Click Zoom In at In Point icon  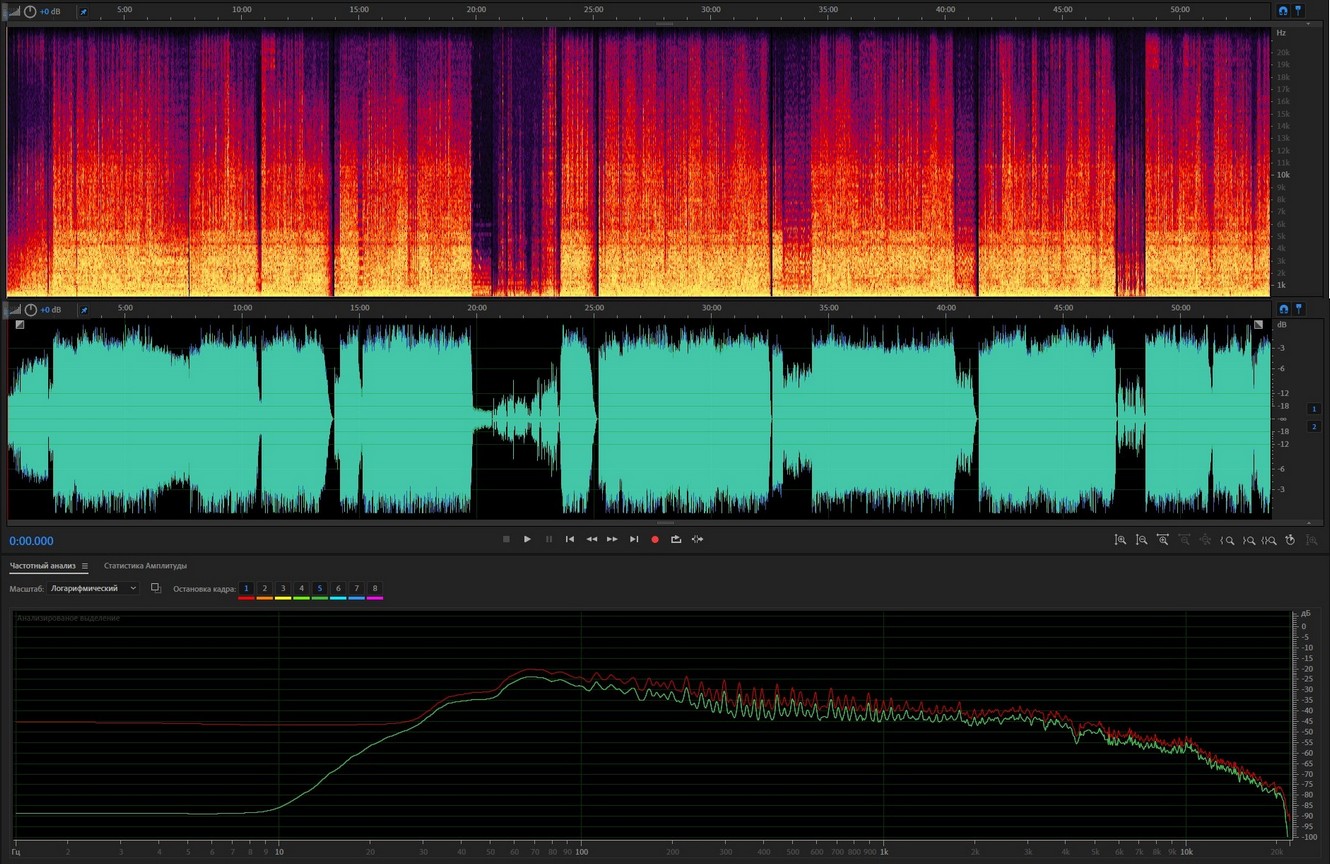(1228, 540)
